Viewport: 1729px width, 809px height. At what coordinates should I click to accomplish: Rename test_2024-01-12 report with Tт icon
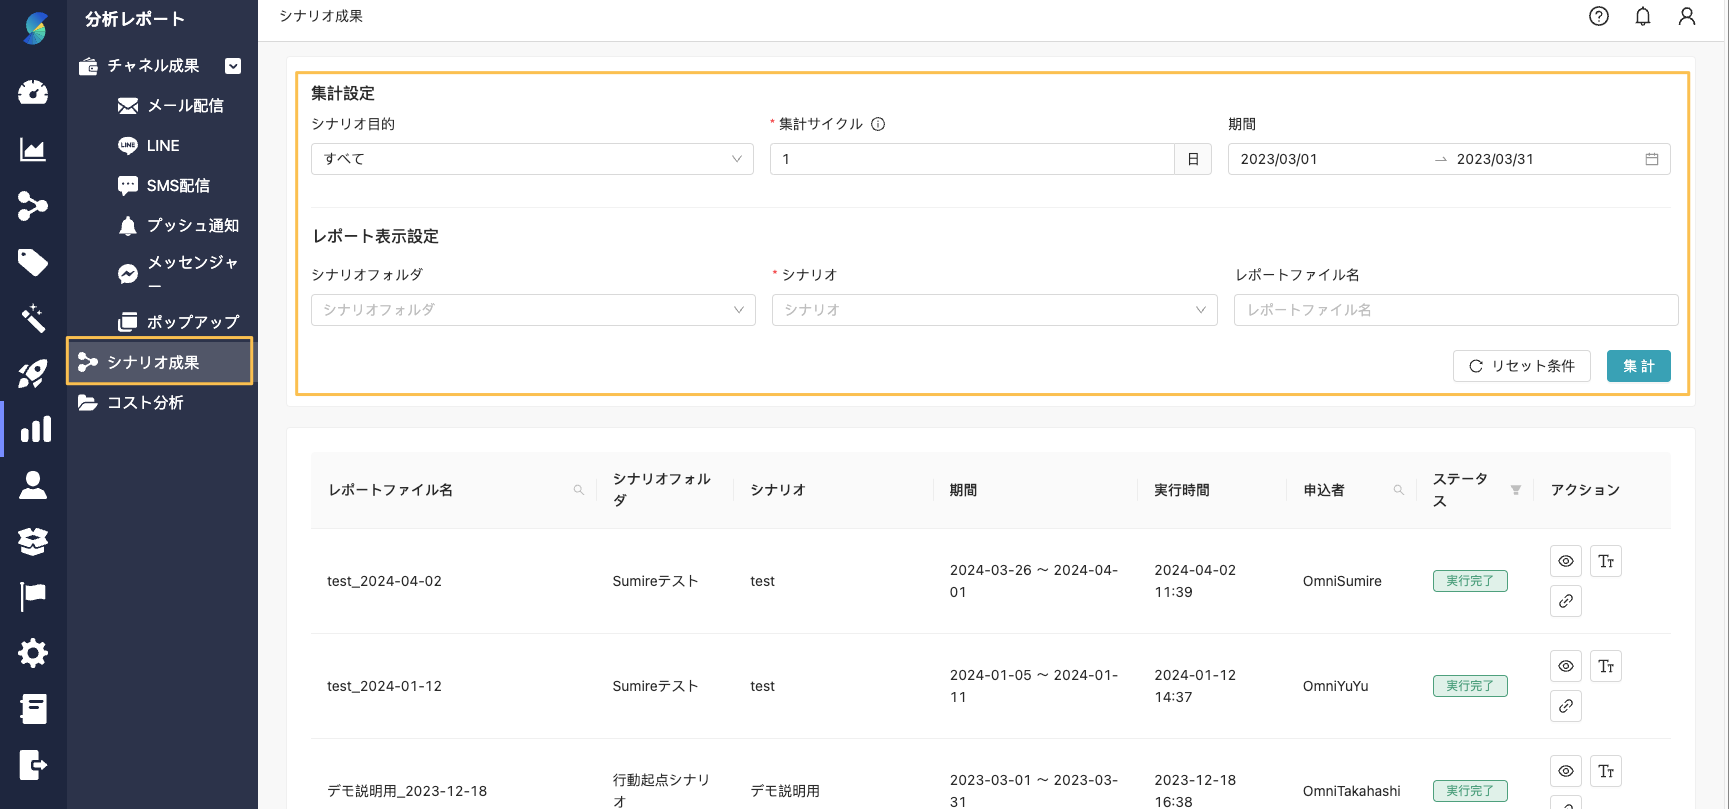[1605, 666]
